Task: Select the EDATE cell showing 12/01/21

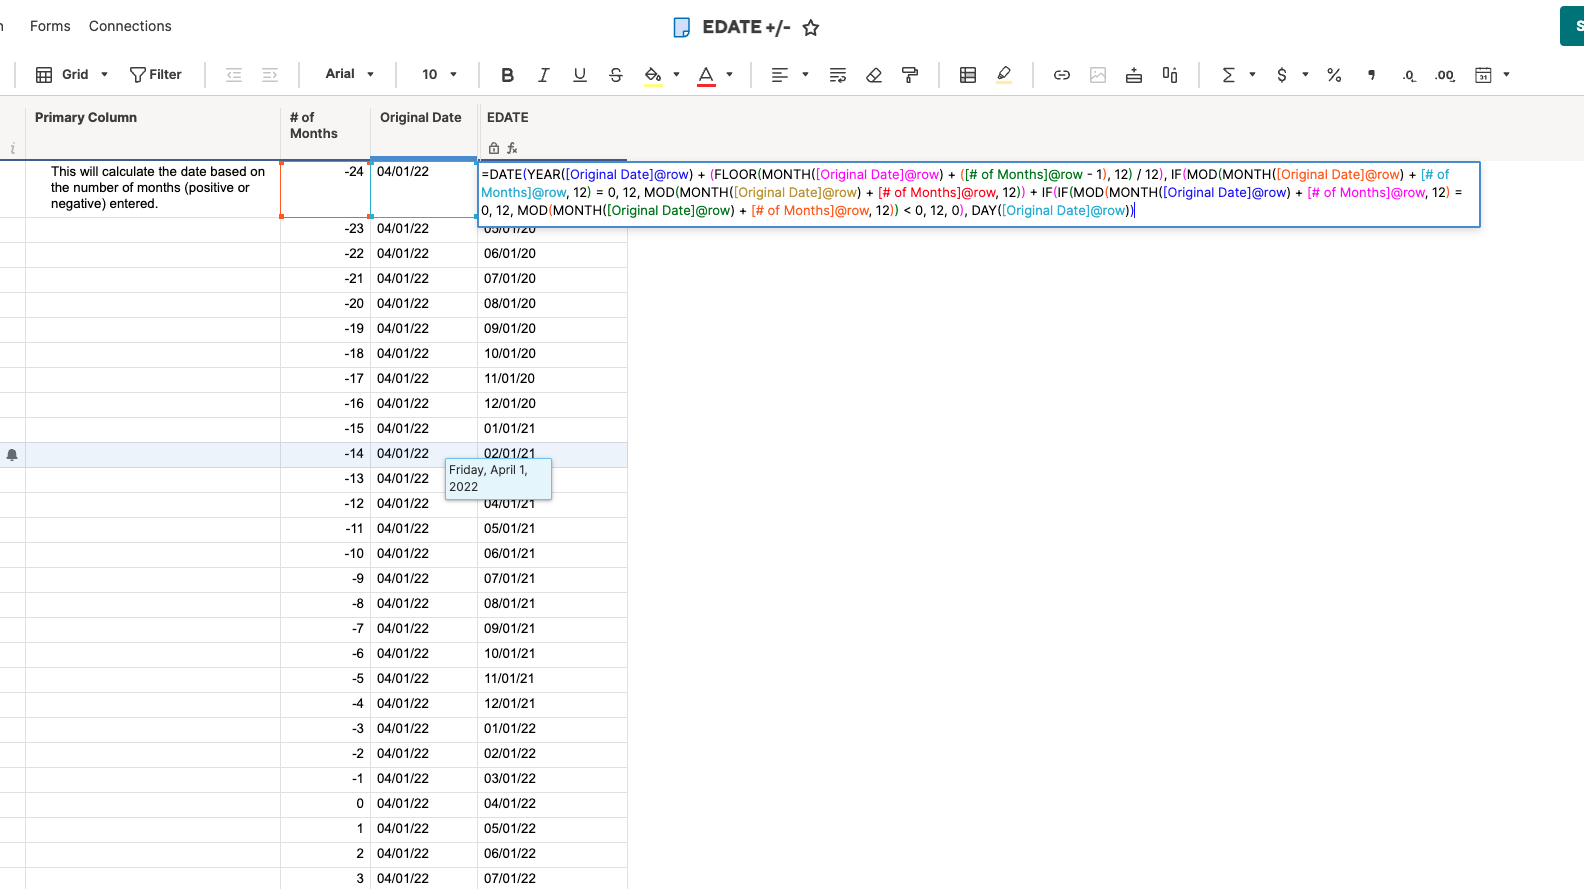Action: pos(552,704)
